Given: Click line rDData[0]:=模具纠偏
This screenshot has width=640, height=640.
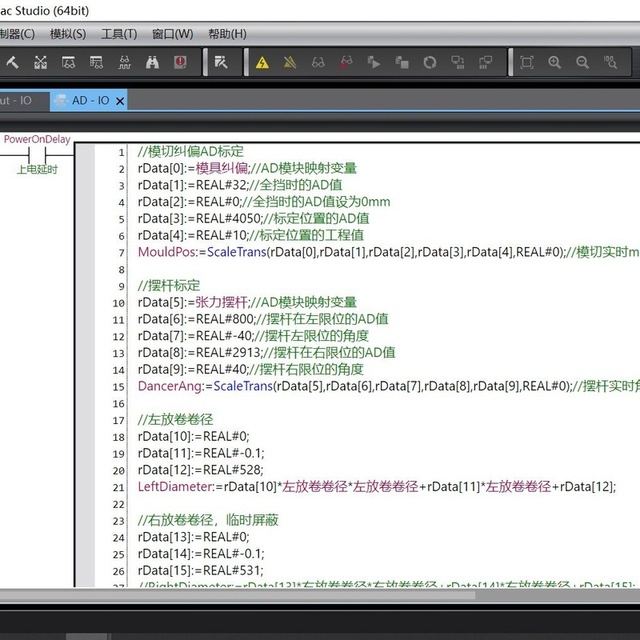Looking at the screenshot, I should pos(247,168).
